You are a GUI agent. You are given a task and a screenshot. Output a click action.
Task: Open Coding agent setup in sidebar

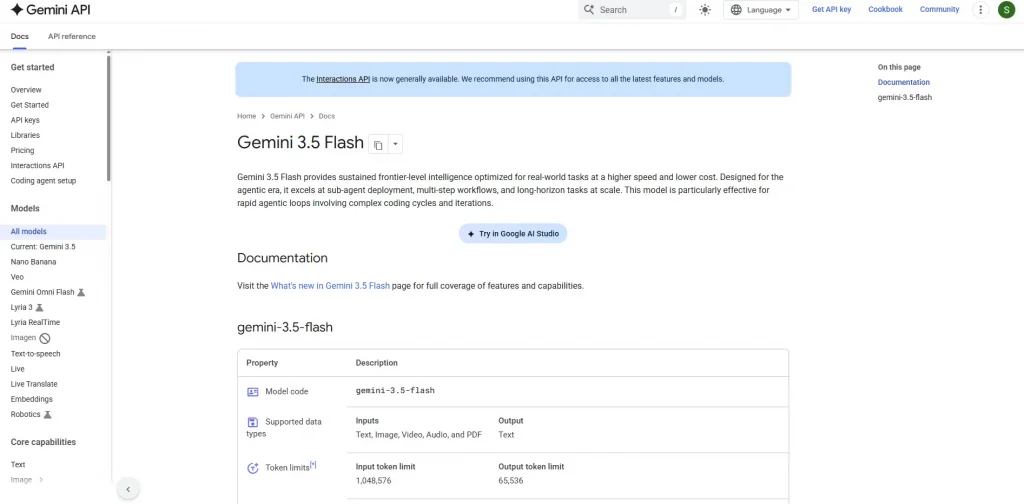point(43,181)
